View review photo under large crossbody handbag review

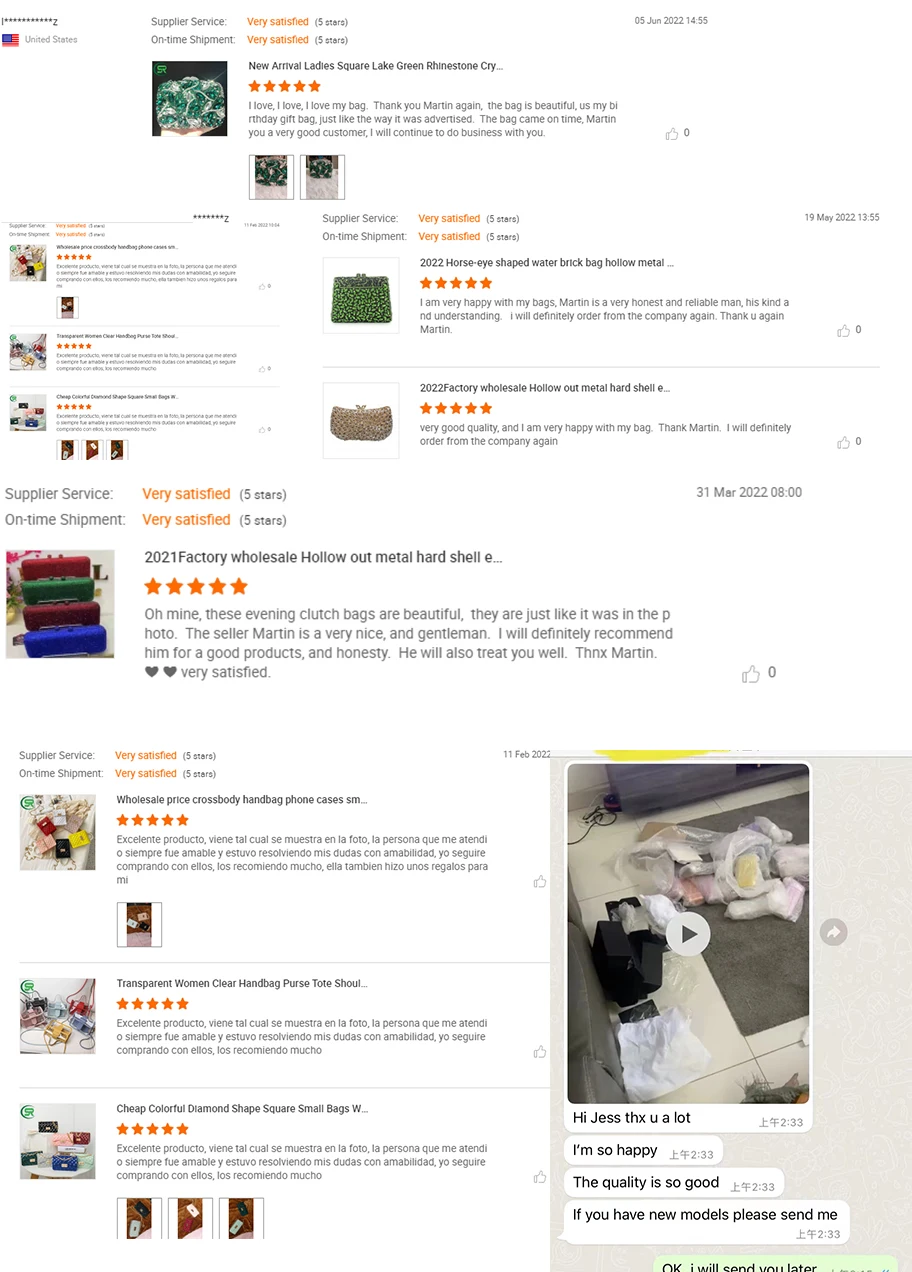(x=139, y=924)
